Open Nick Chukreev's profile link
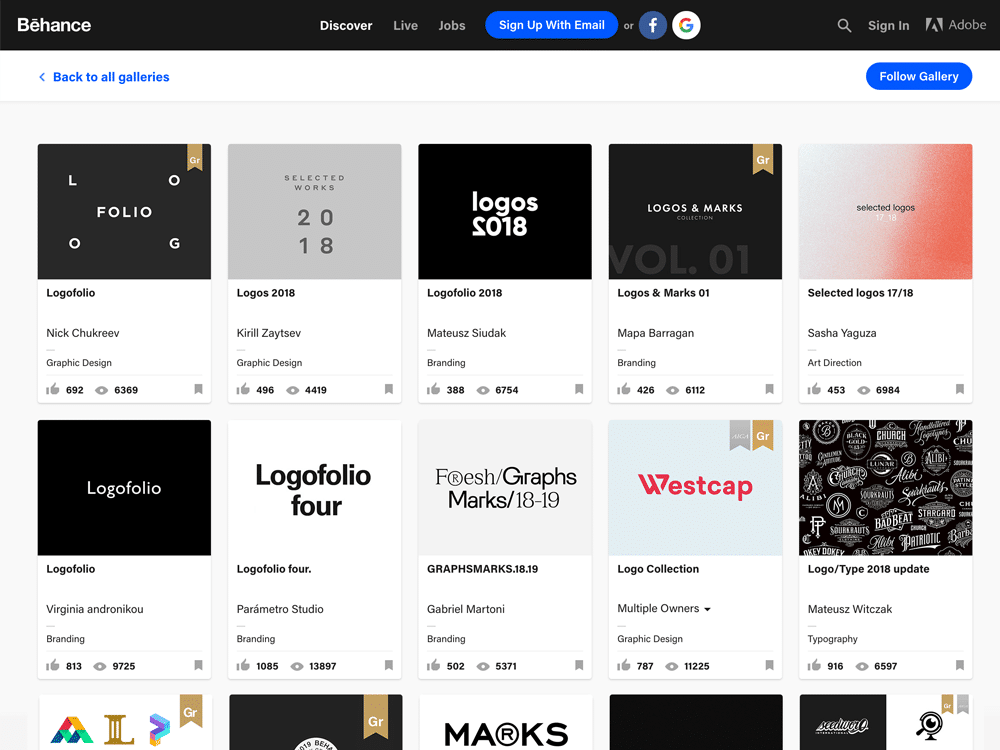Image resolution: width=1000 pixels, height=750 pixels. (83, 333)
